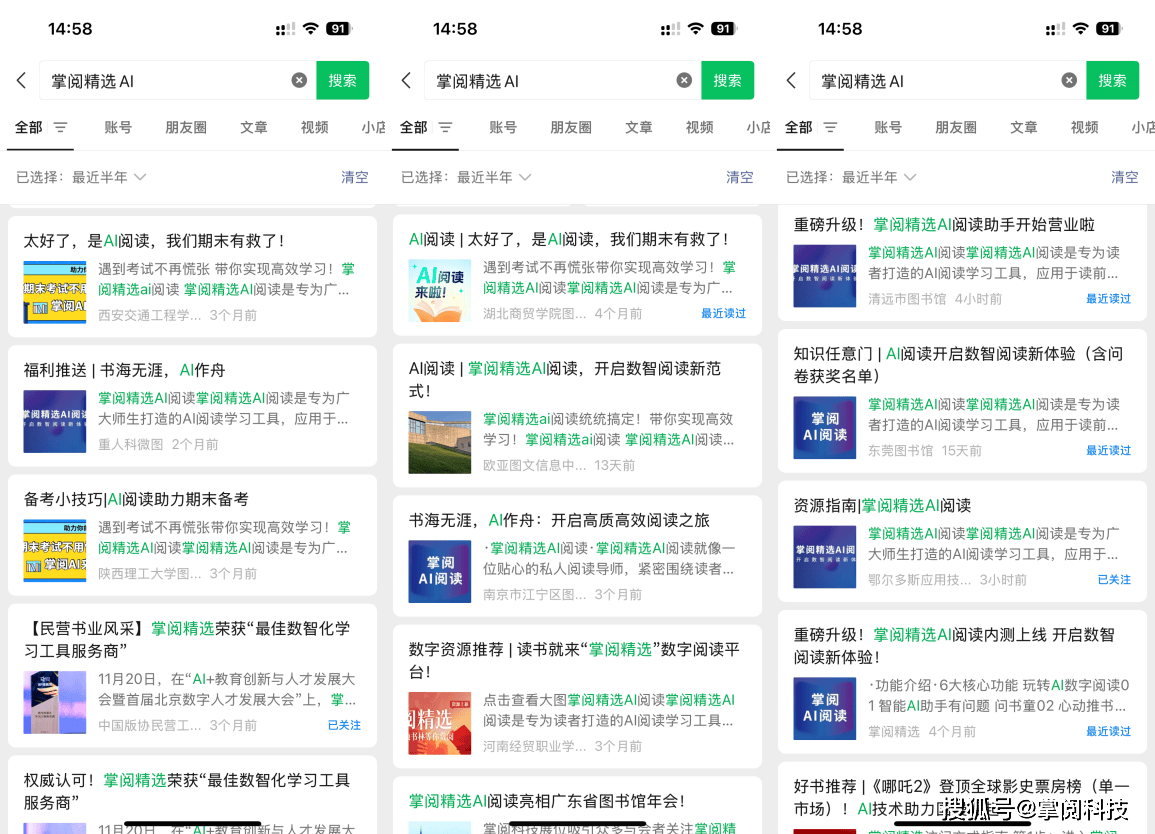Tap the battery indicator on the middle screen
Image resolution: width=1155 pixels, height=834 pixels.
[723, 29]
